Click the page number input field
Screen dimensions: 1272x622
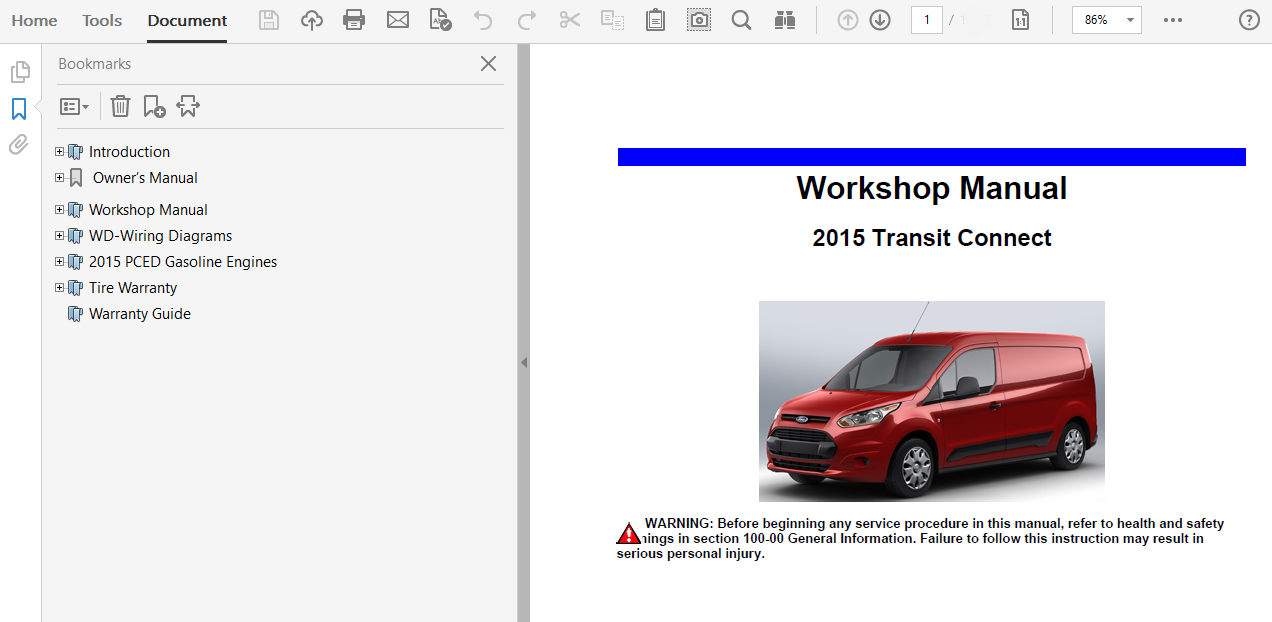(926, 20)
